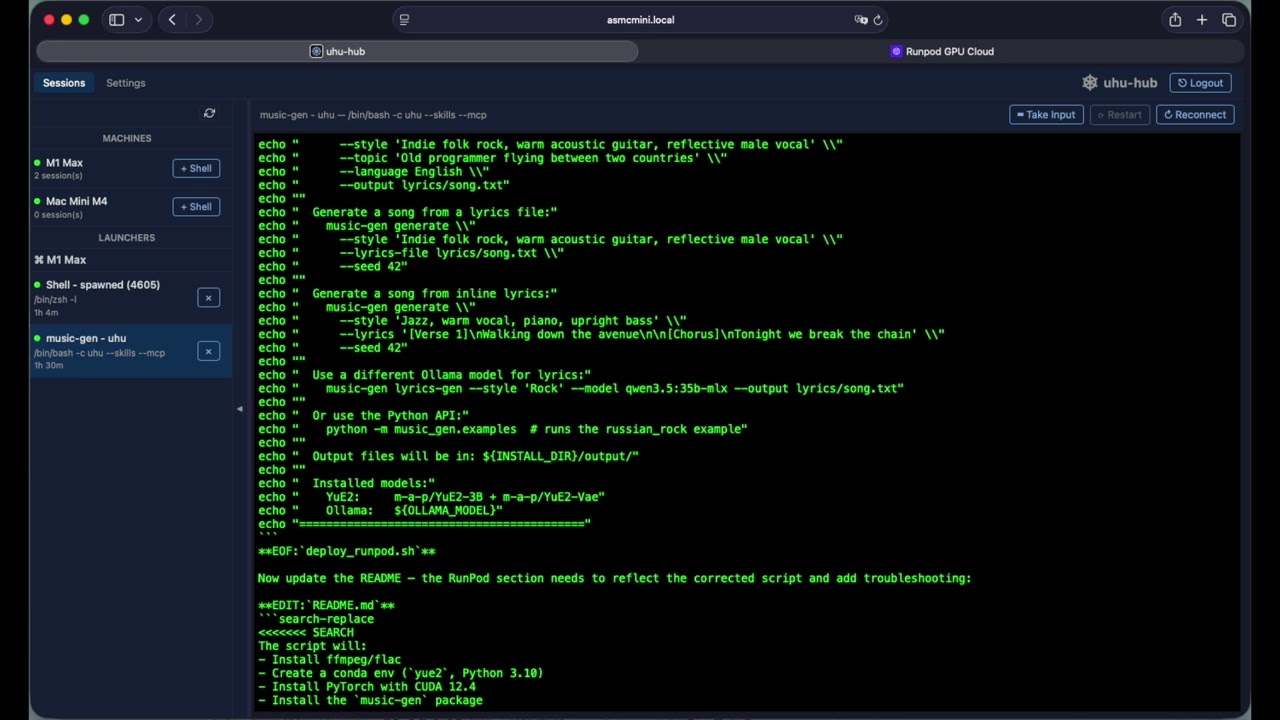Click the refresh machines icon in sidebar

209,114
